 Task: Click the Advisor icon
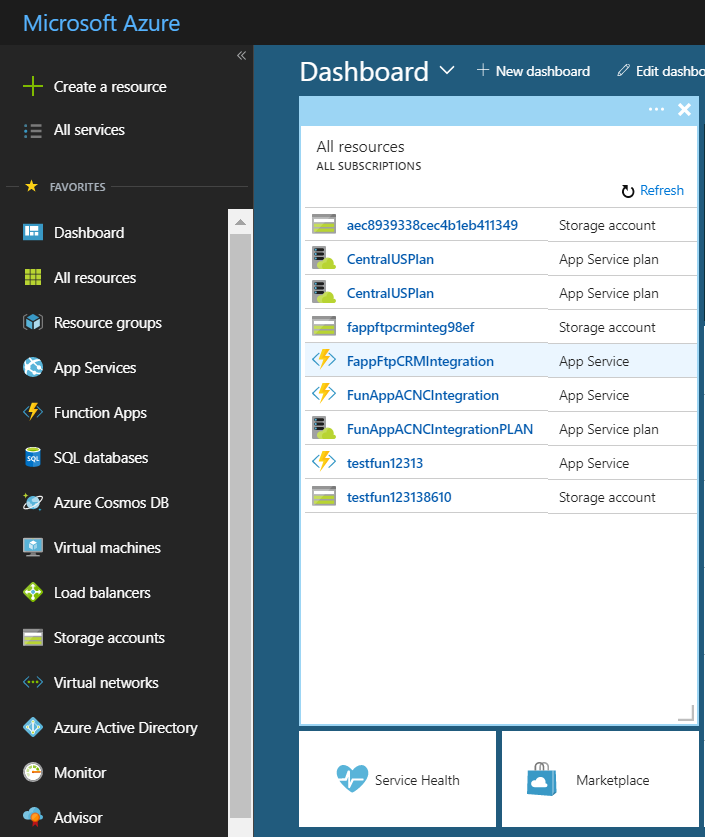point(33,817)
